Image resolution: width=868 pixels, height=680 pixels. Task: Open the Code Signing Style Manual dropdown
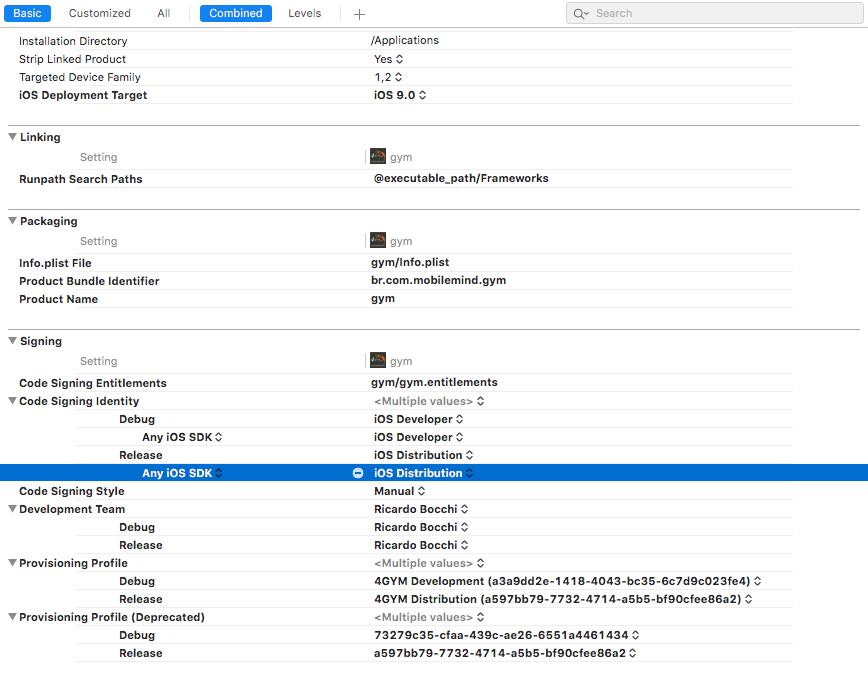400,491
